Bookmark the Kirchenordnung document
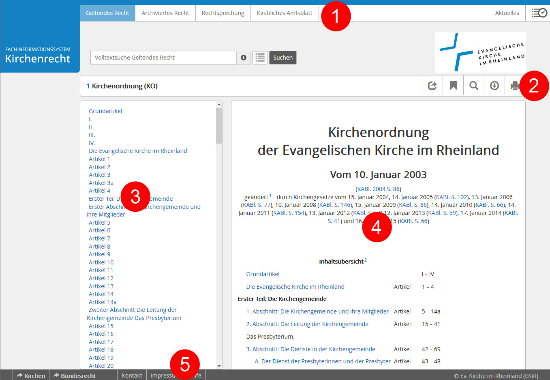Viewport: 550px width, 380px height. click(453, 86)
